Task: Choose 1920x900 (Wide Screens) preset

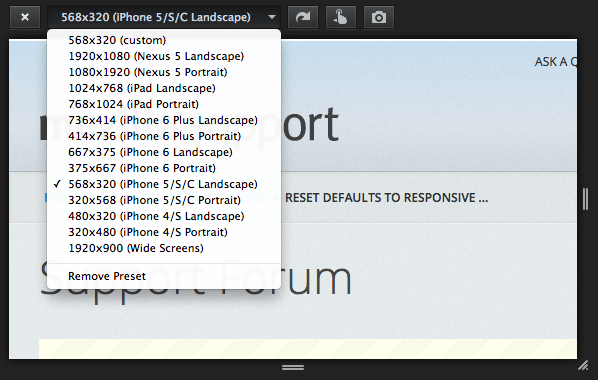Action: tap(164, 248)
